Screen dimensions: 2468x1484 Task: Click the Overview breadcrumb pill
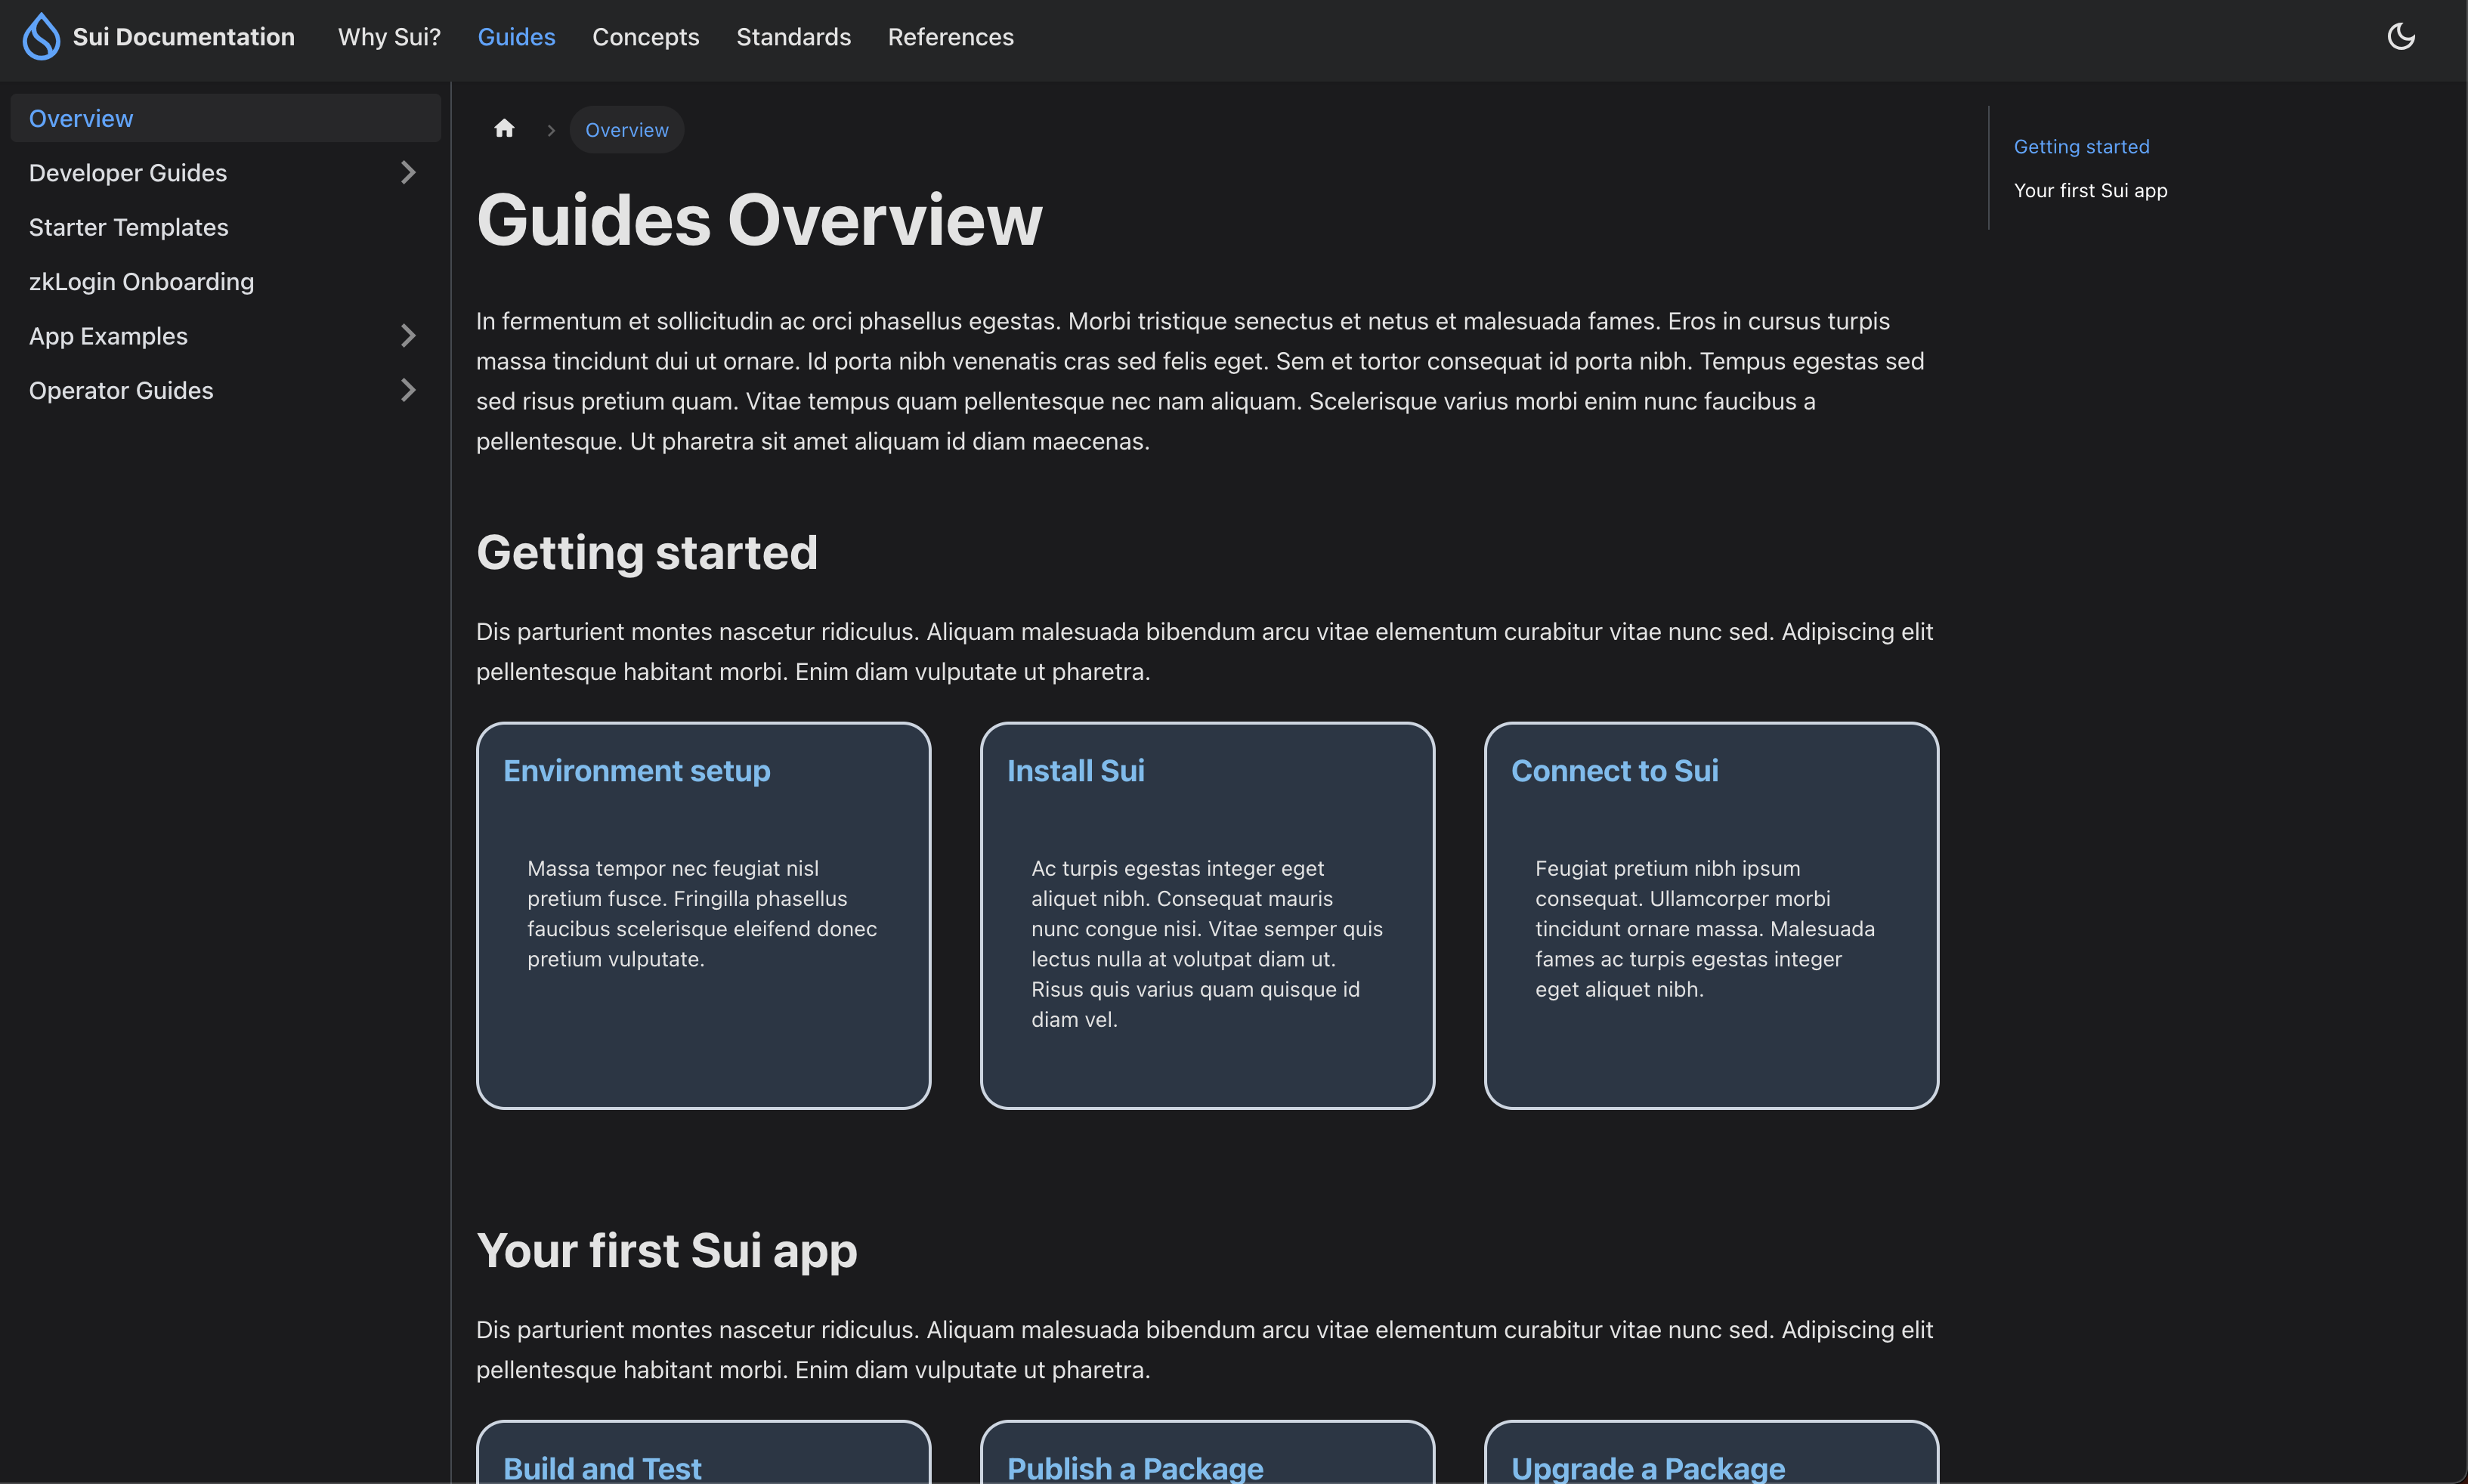pos(627,130)
